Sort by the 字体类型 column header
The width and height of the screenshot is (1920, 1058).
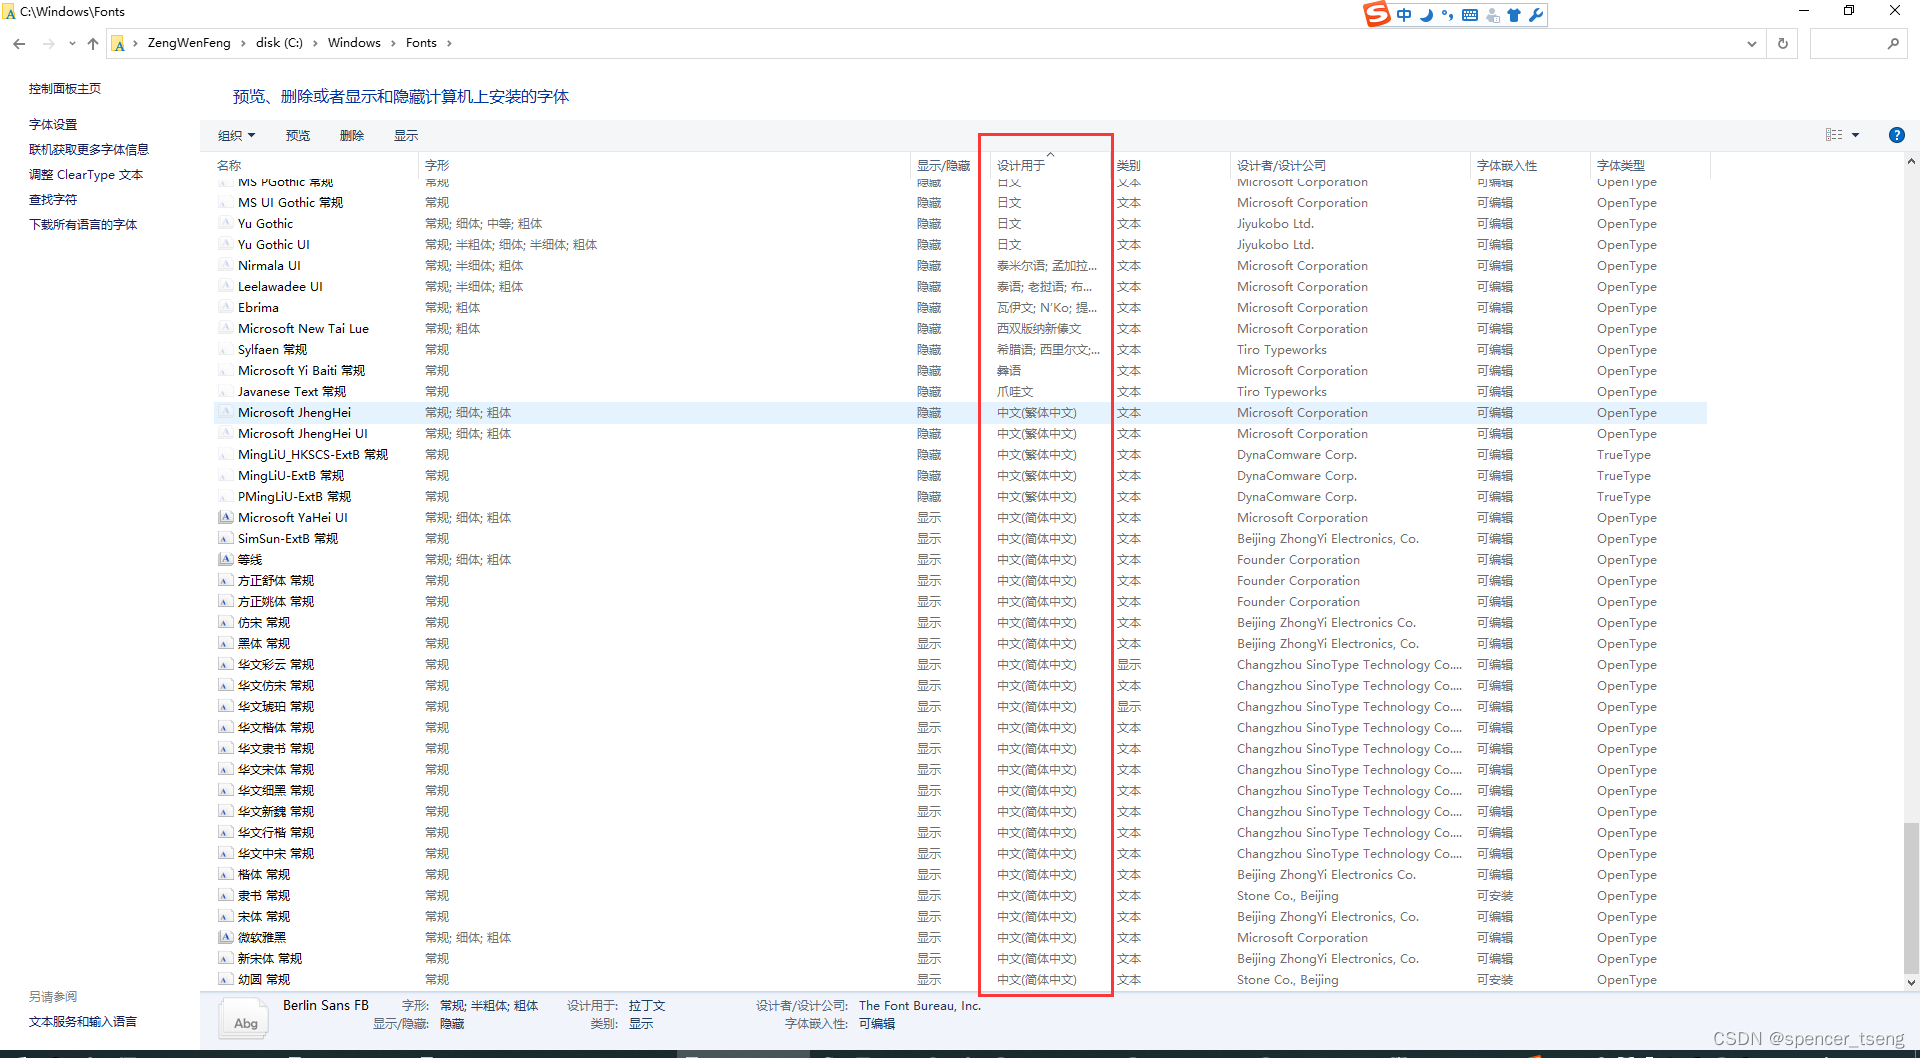(1650, 165)
